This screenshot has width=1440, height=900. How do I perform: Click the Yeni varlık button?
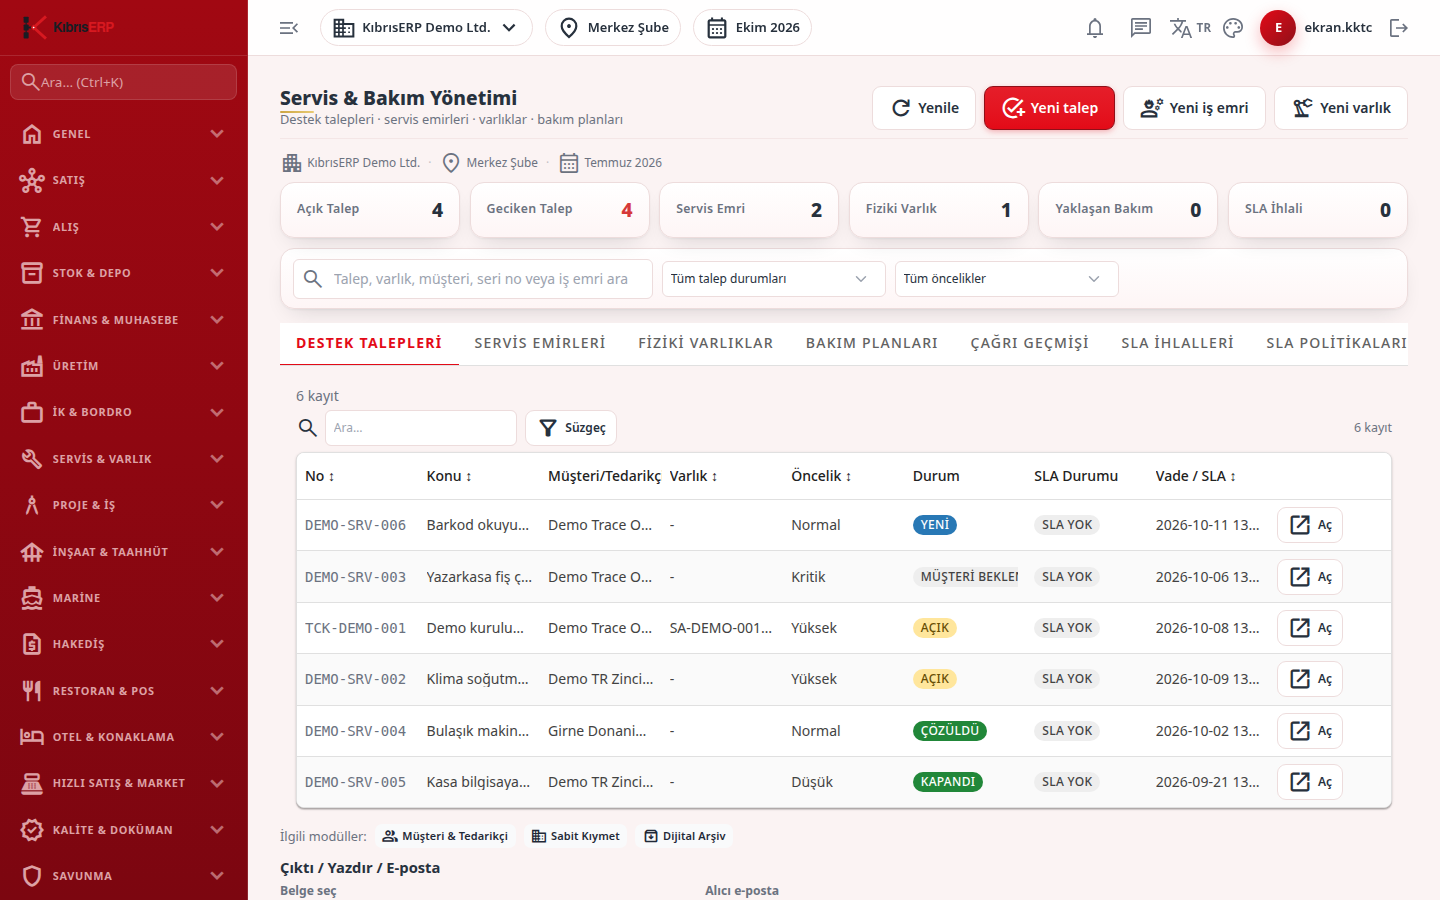click(x=1341, y=108)
